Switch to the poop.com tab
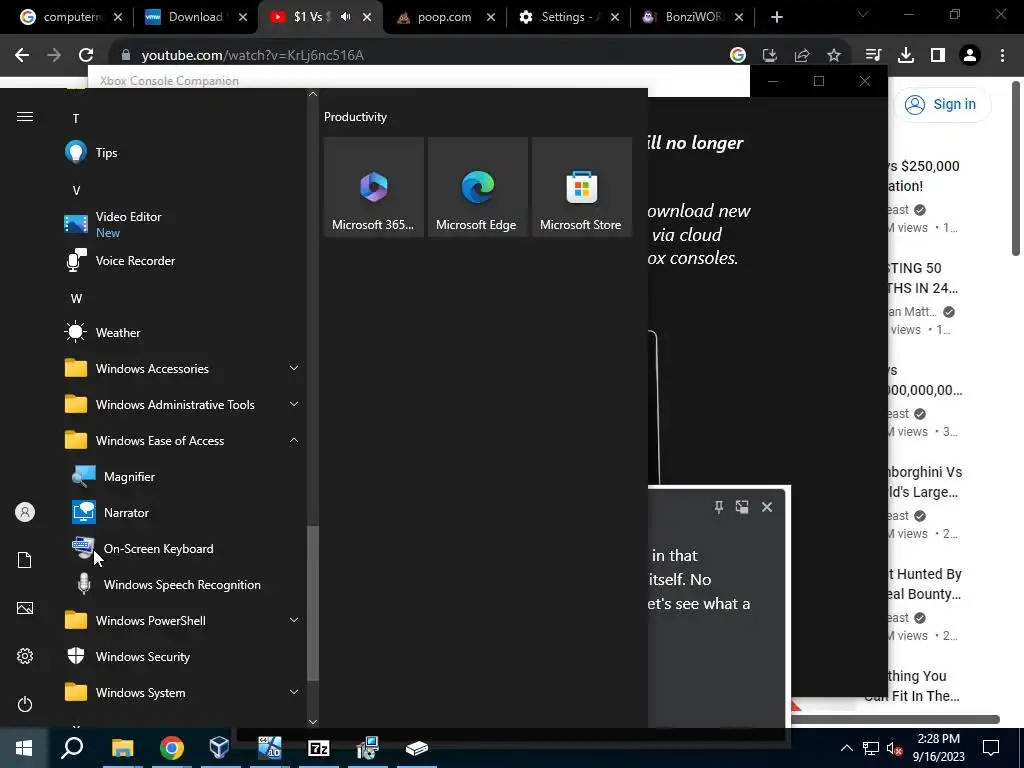This screenshot has height=768, width=1024. [446, 17]
